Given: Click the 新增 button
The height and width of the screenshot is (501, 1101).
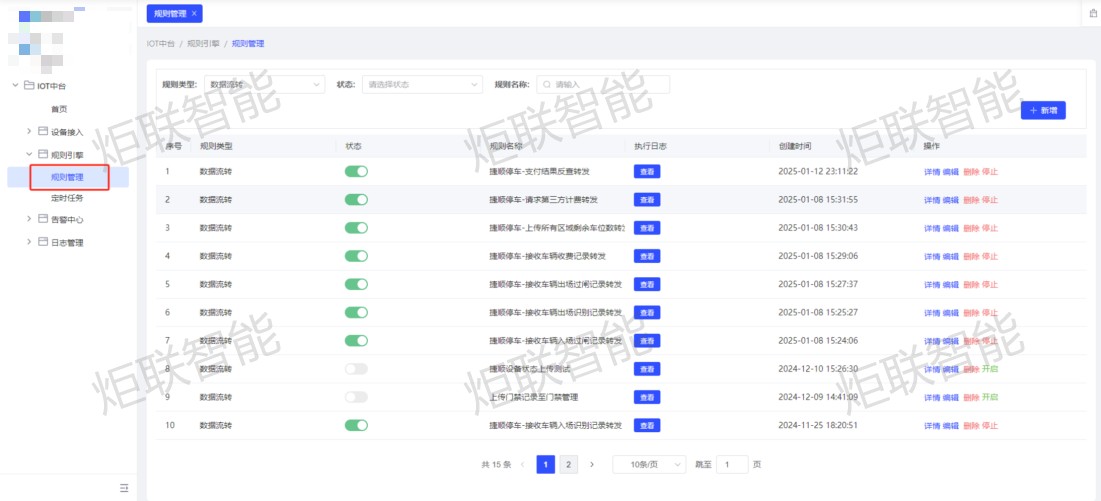Looking at the screenshot, I should point(1043,111).
